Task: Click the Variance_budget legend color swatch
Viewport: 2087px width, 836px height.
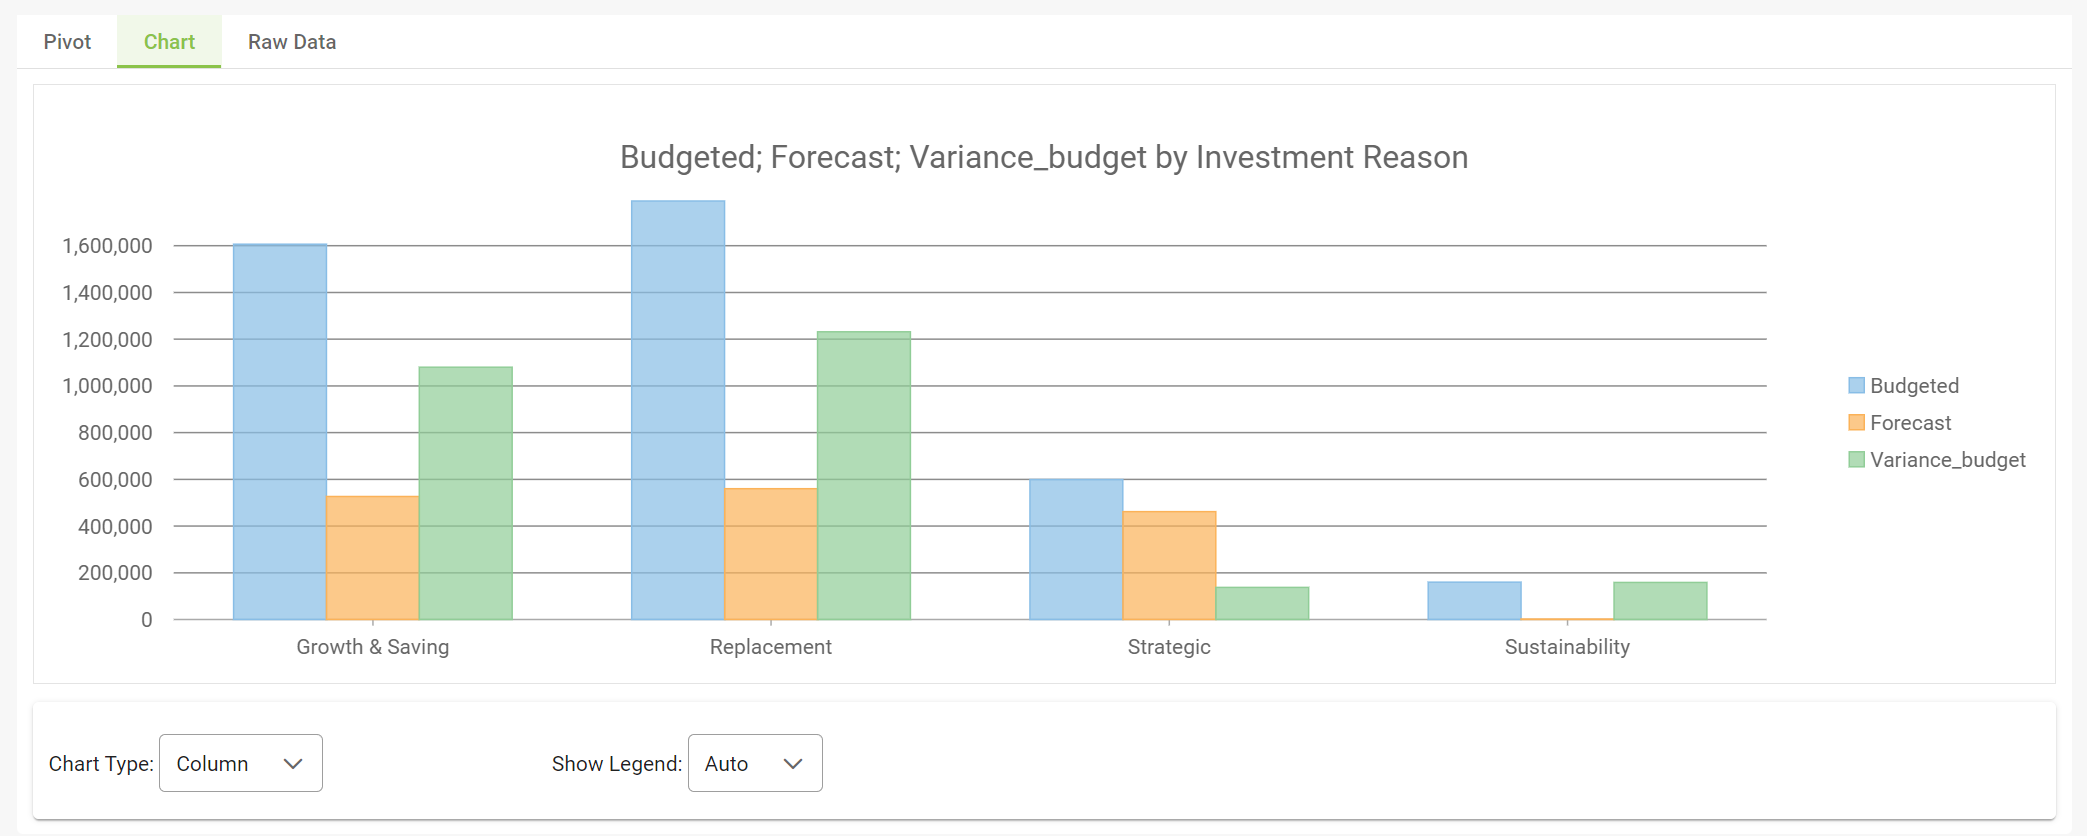Action: point(1856,460)
